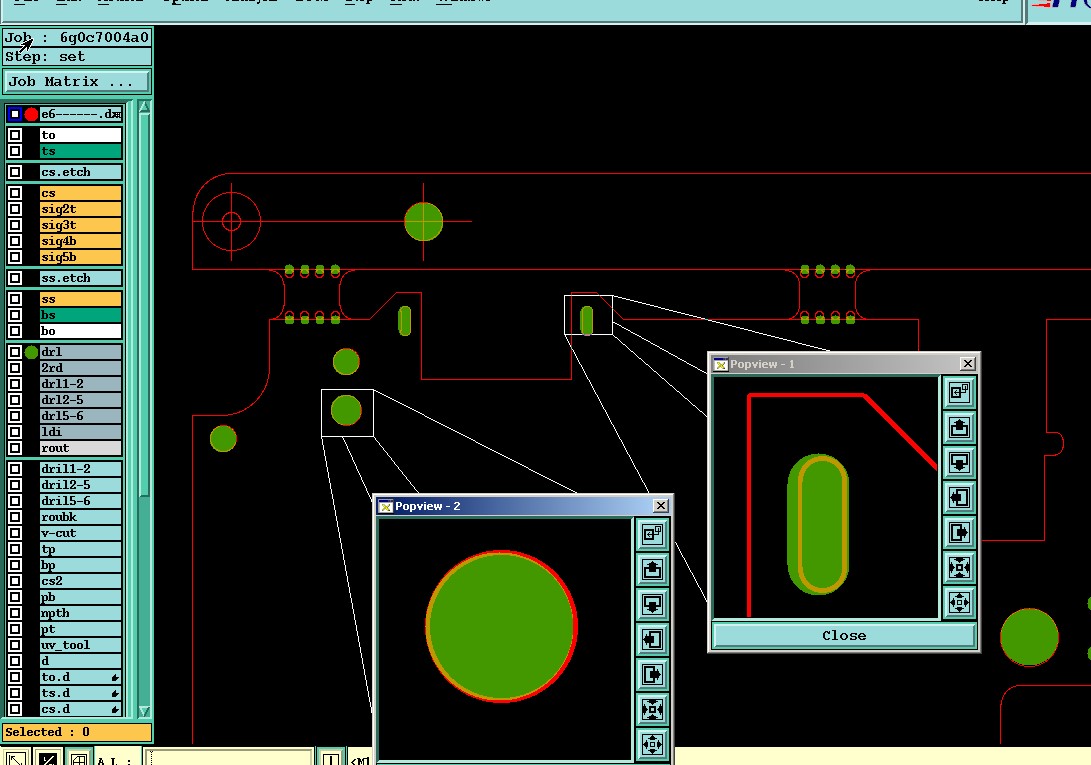Toggle checkbox for the ts layer
Screen dimensions: 1091x765
click(x=15, y=151)
